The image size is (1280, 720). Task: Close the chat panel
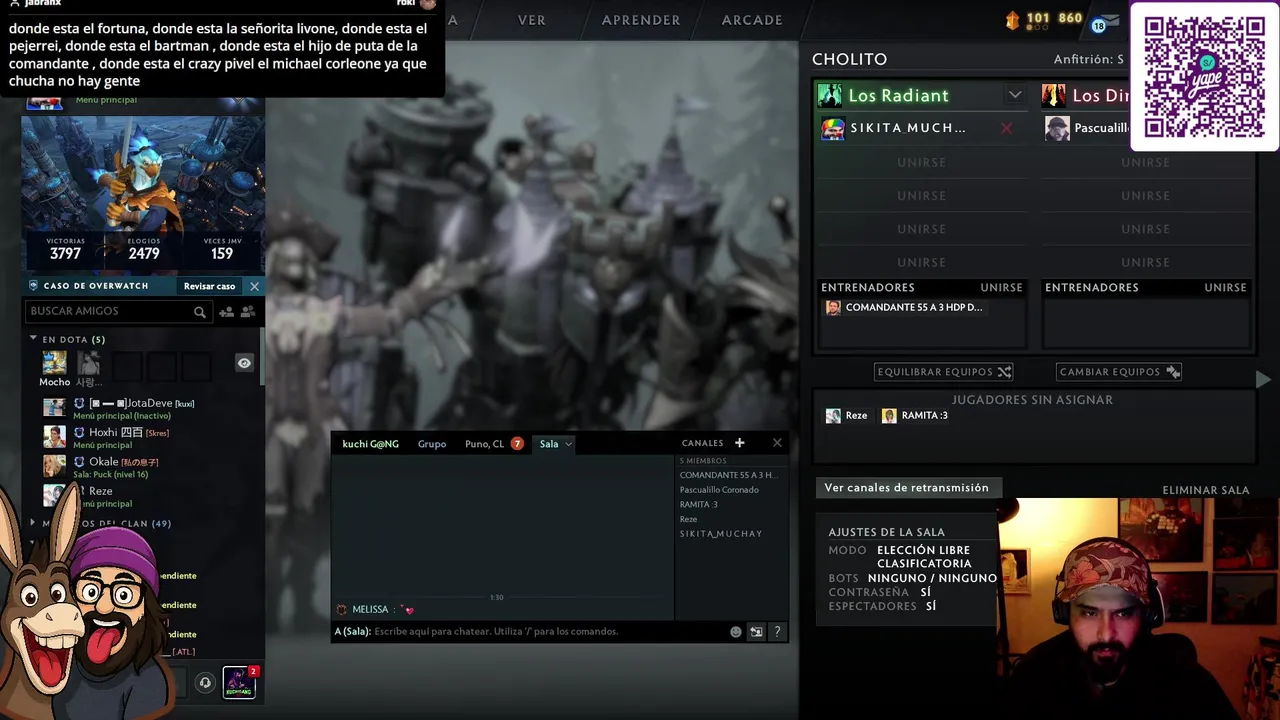[x=777, y=443]
